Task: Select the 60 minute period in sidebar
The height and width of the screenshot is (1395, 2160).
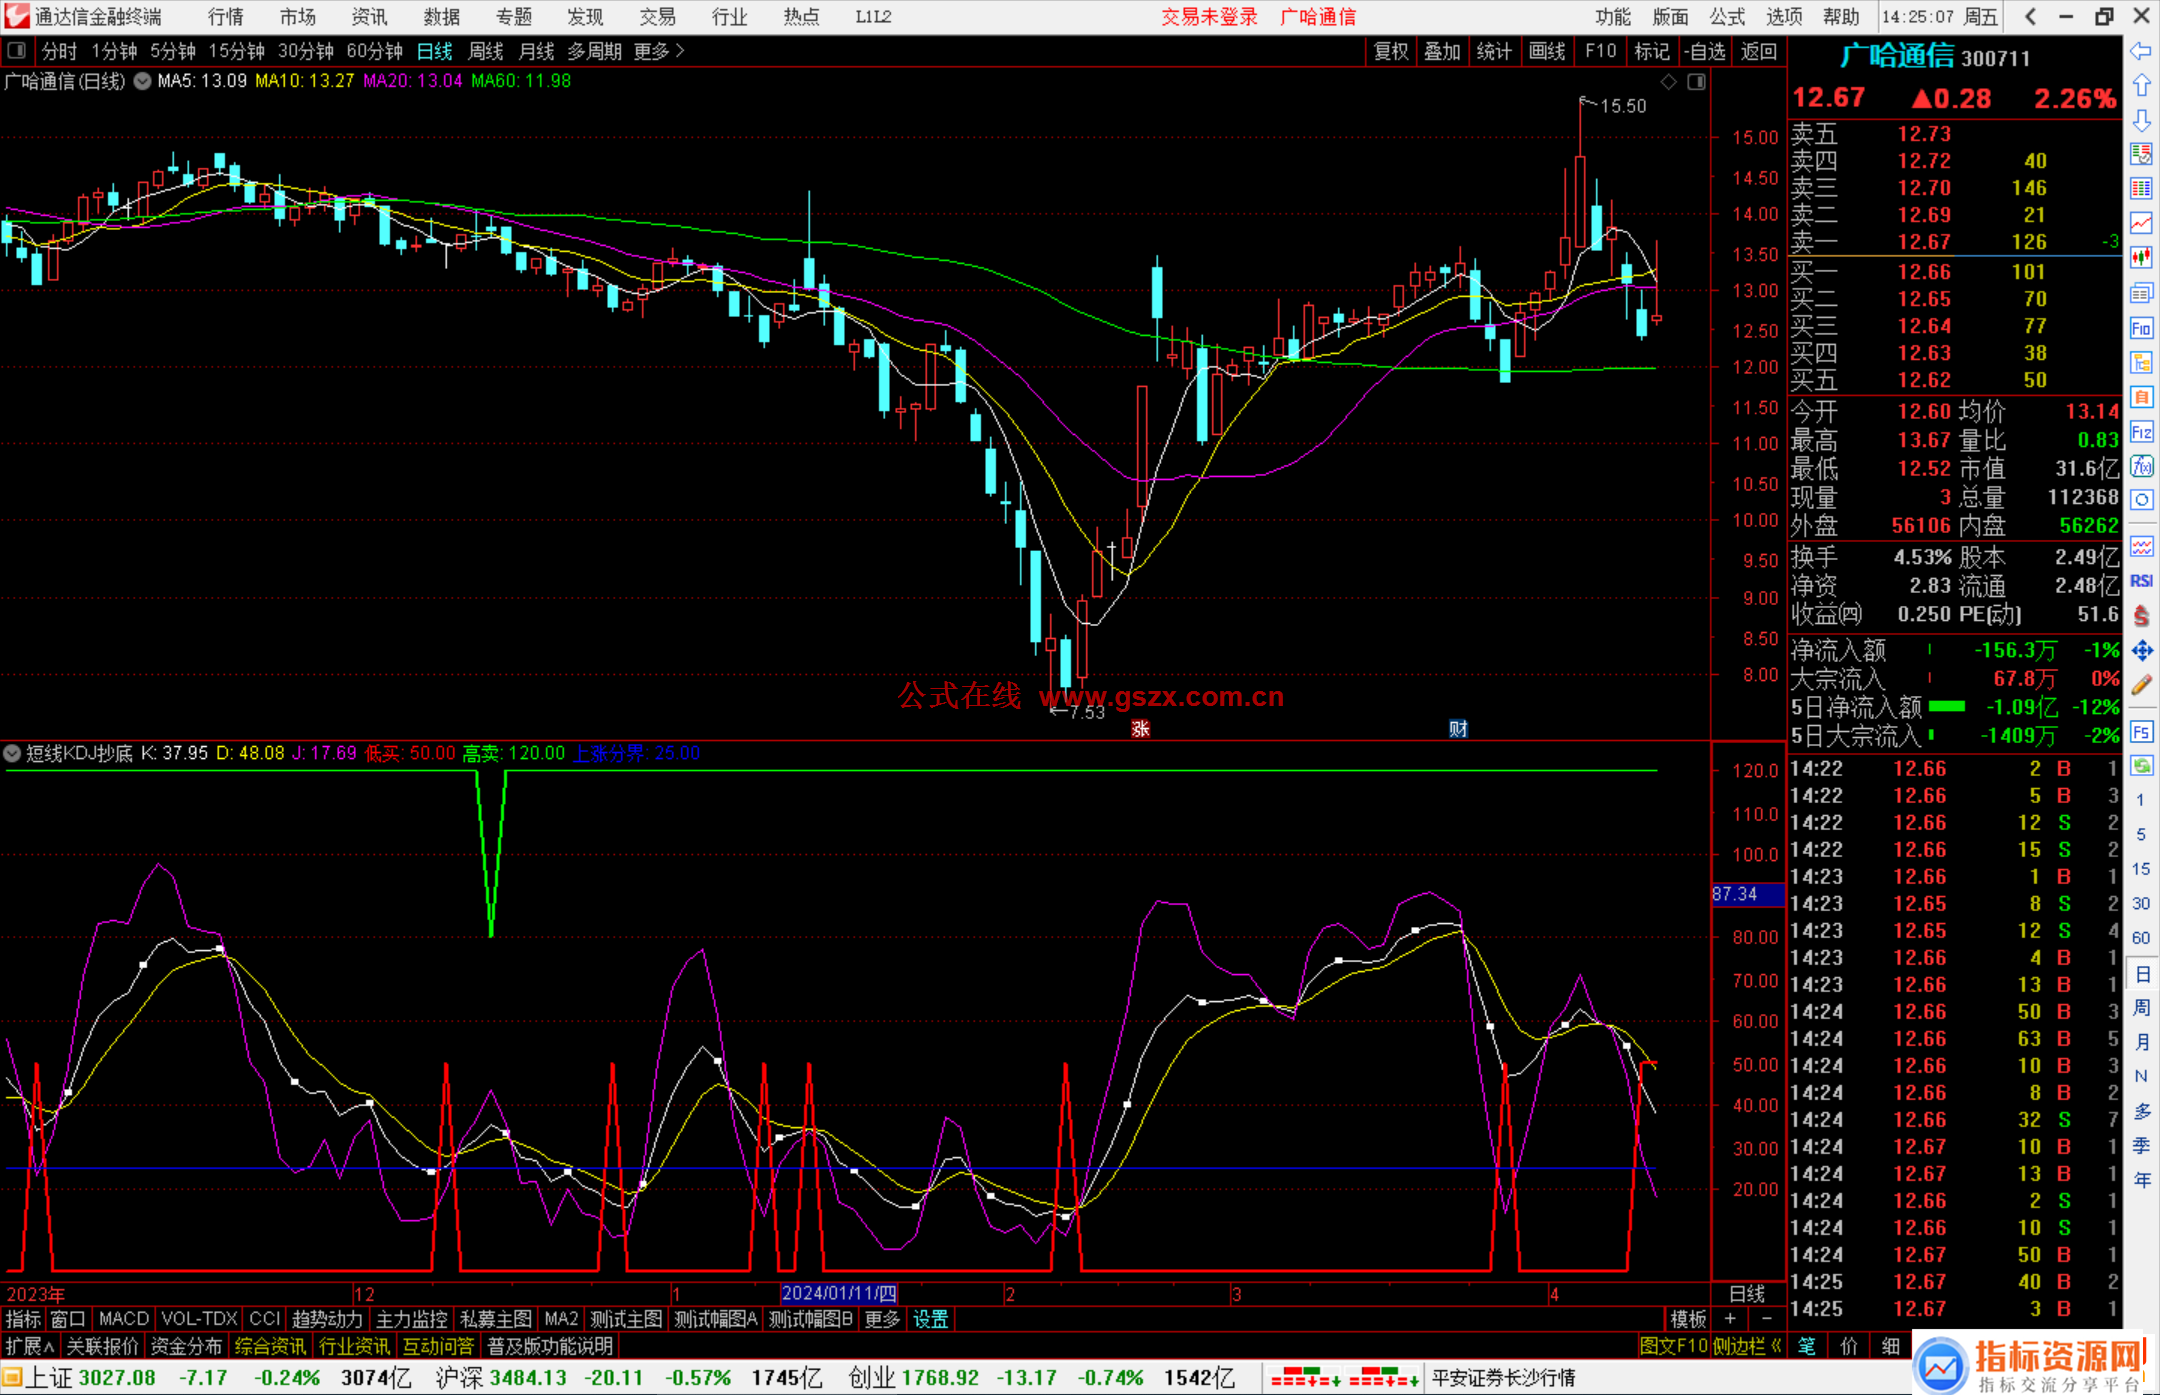Action: (x=2141, y=938)
